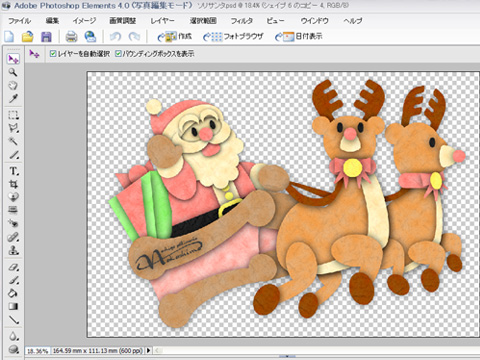This screenshot has height=360, width=480.
Task: Toggle the バウンディングボックスを表示 checkbox
Action: click(x=118, y=53)
